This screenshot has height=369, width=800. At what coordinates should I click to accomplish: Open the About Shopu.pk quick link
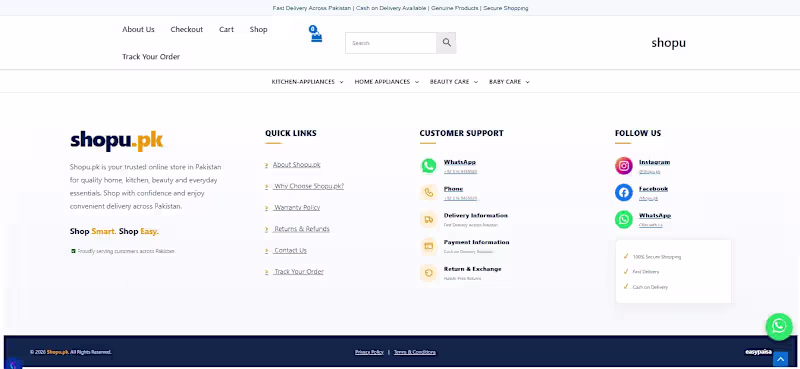[296, 165]
